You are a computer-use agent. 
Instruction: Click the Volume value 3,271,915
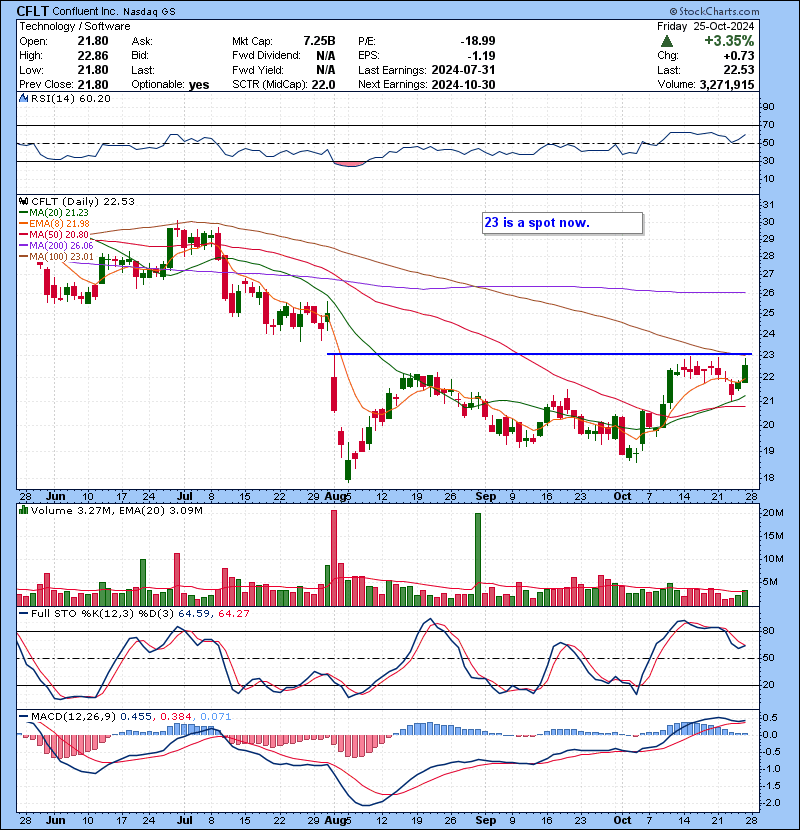(727, 84)
